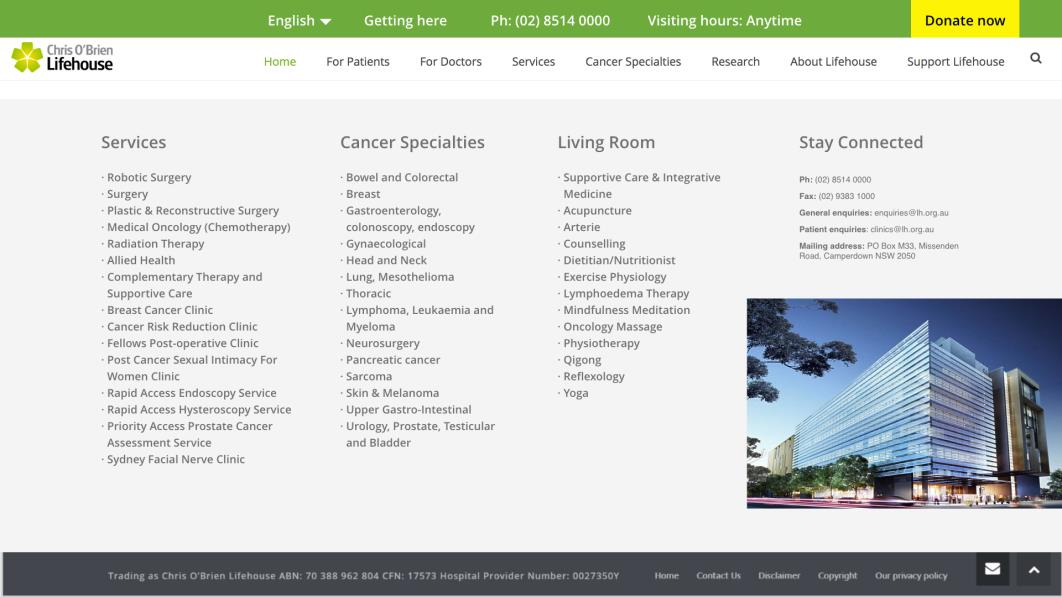
Task: Open the Head and Neck link
Action: pos(387,260)
